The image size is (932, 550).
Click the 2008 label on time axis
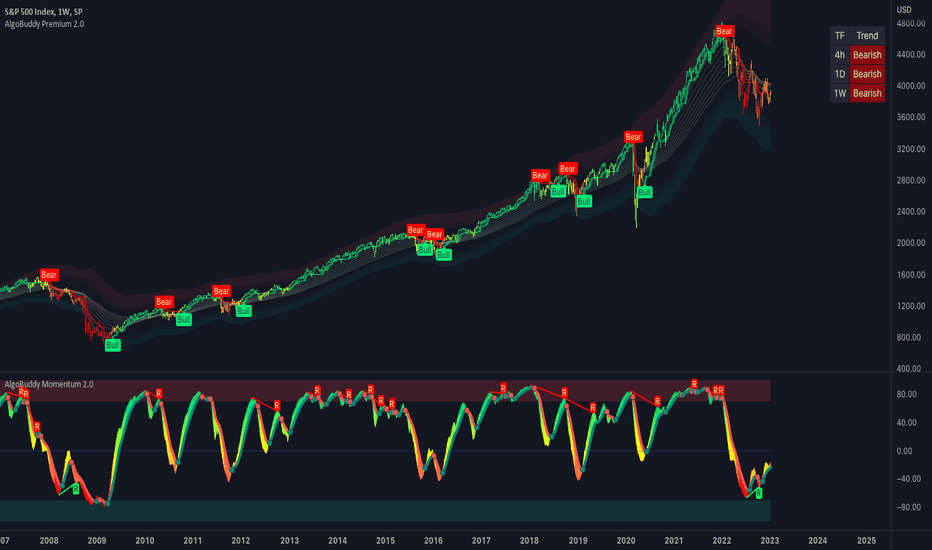[x=49, y=540]
